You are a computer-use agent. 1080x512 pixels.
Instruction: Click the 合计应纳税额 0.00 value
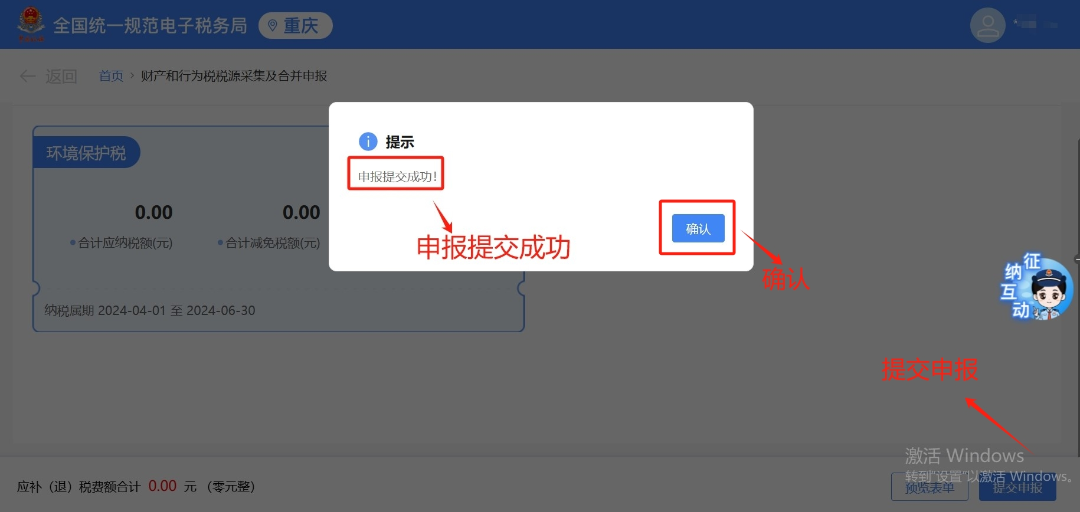(154, 212)
